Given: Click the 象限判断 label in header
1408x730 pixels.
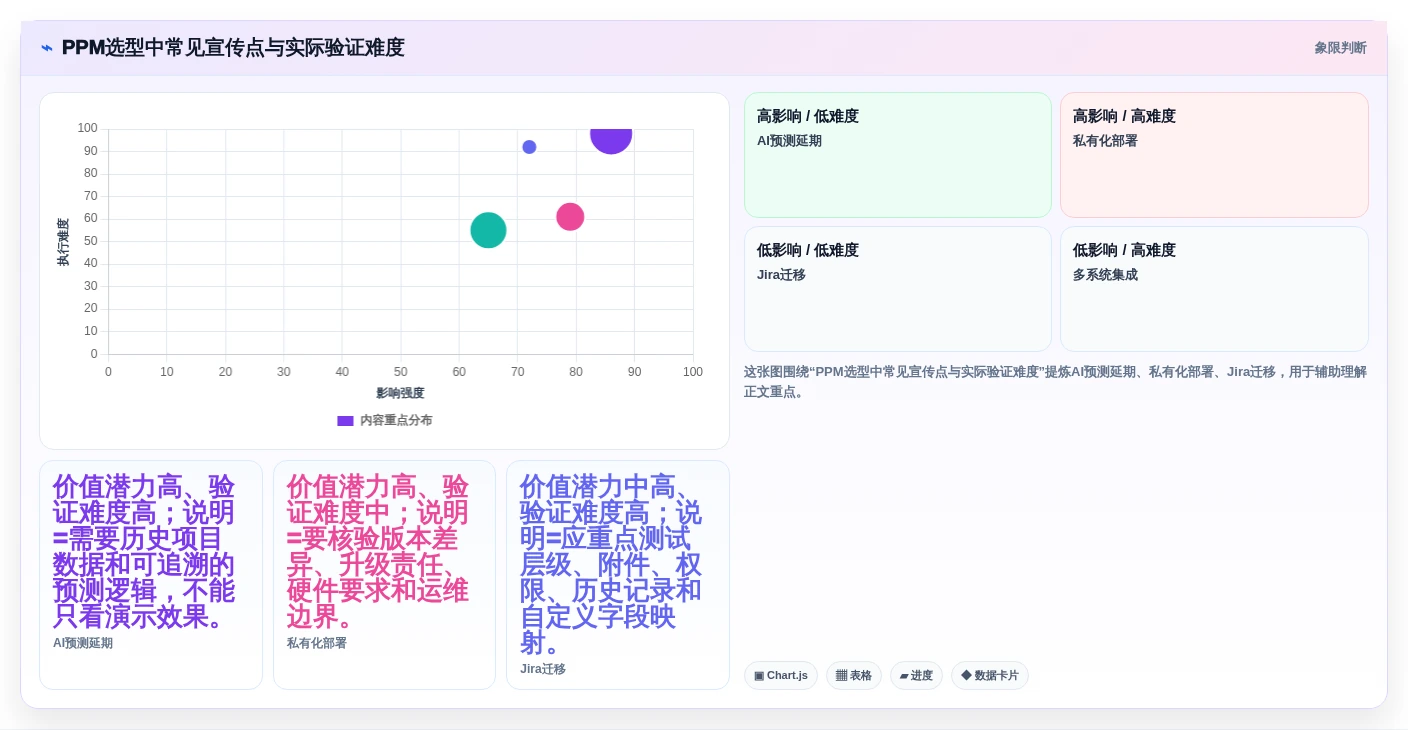Looking at the screenshot, I should click(1340, 48).
